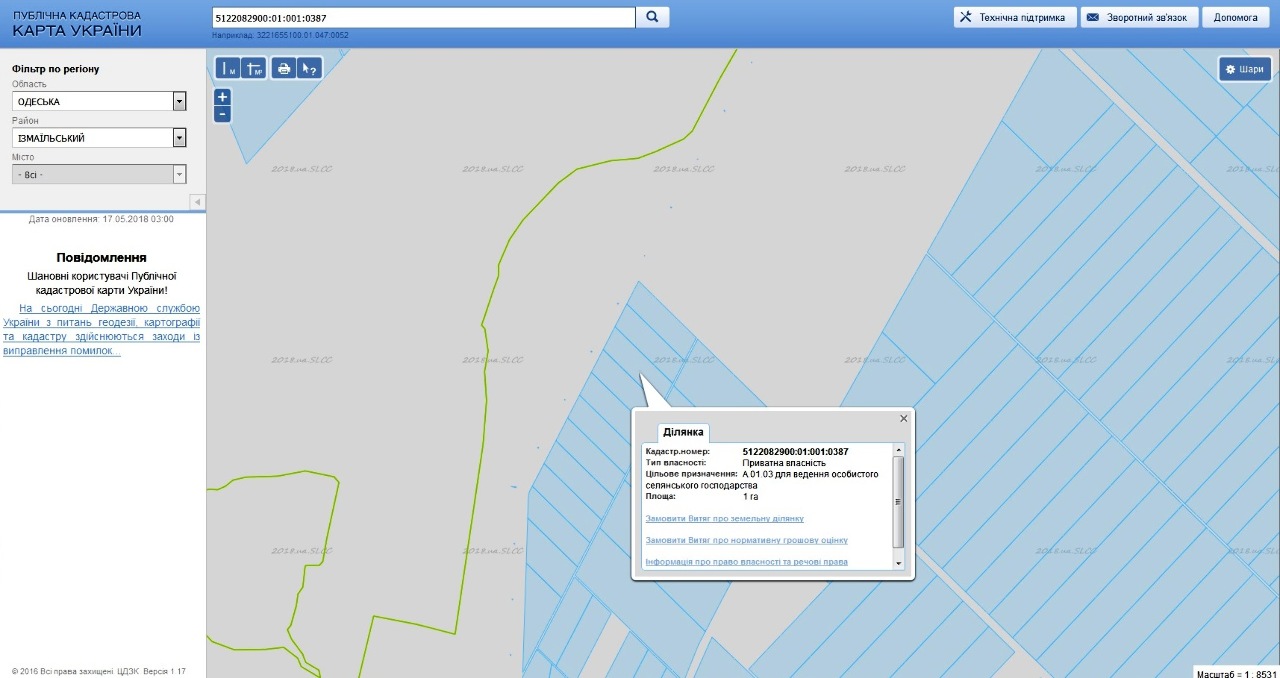The image size is (1280, 678).
Task: Activate the parcel info identify tool
Action: pos(309,69)
